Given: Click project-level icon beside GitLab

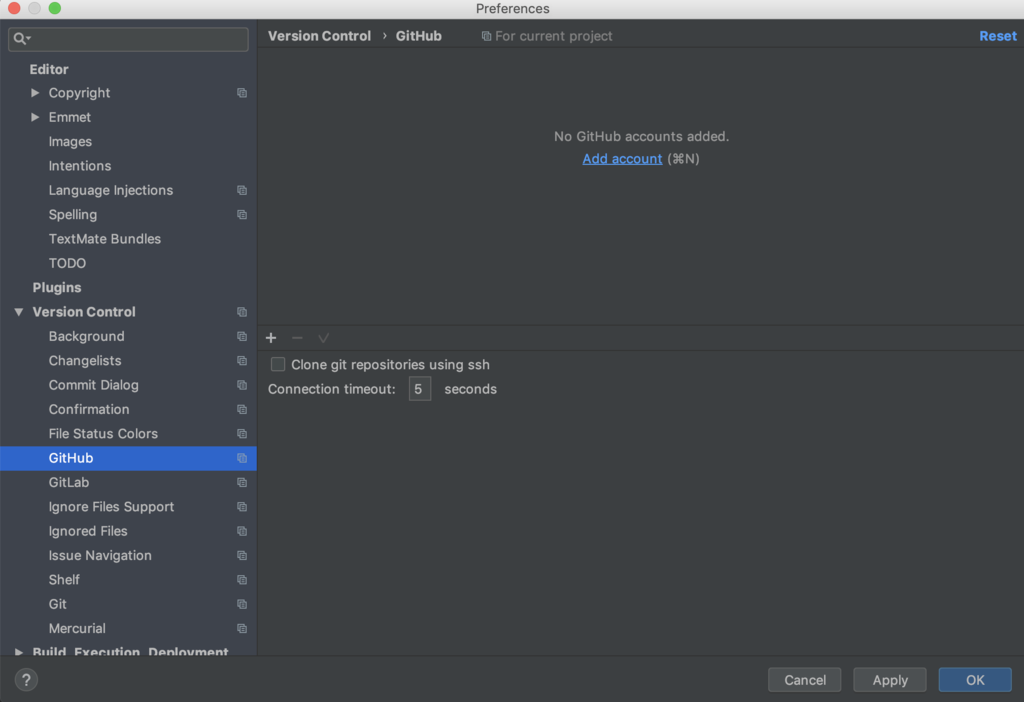Looking at the screenshot, I should pos(242,483).
